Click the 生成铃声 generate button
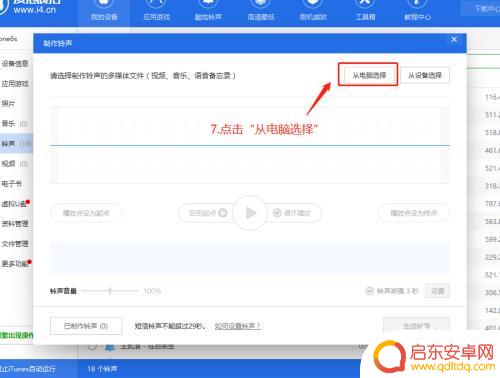This screenshot has height=378, width=500. point(416,326)
